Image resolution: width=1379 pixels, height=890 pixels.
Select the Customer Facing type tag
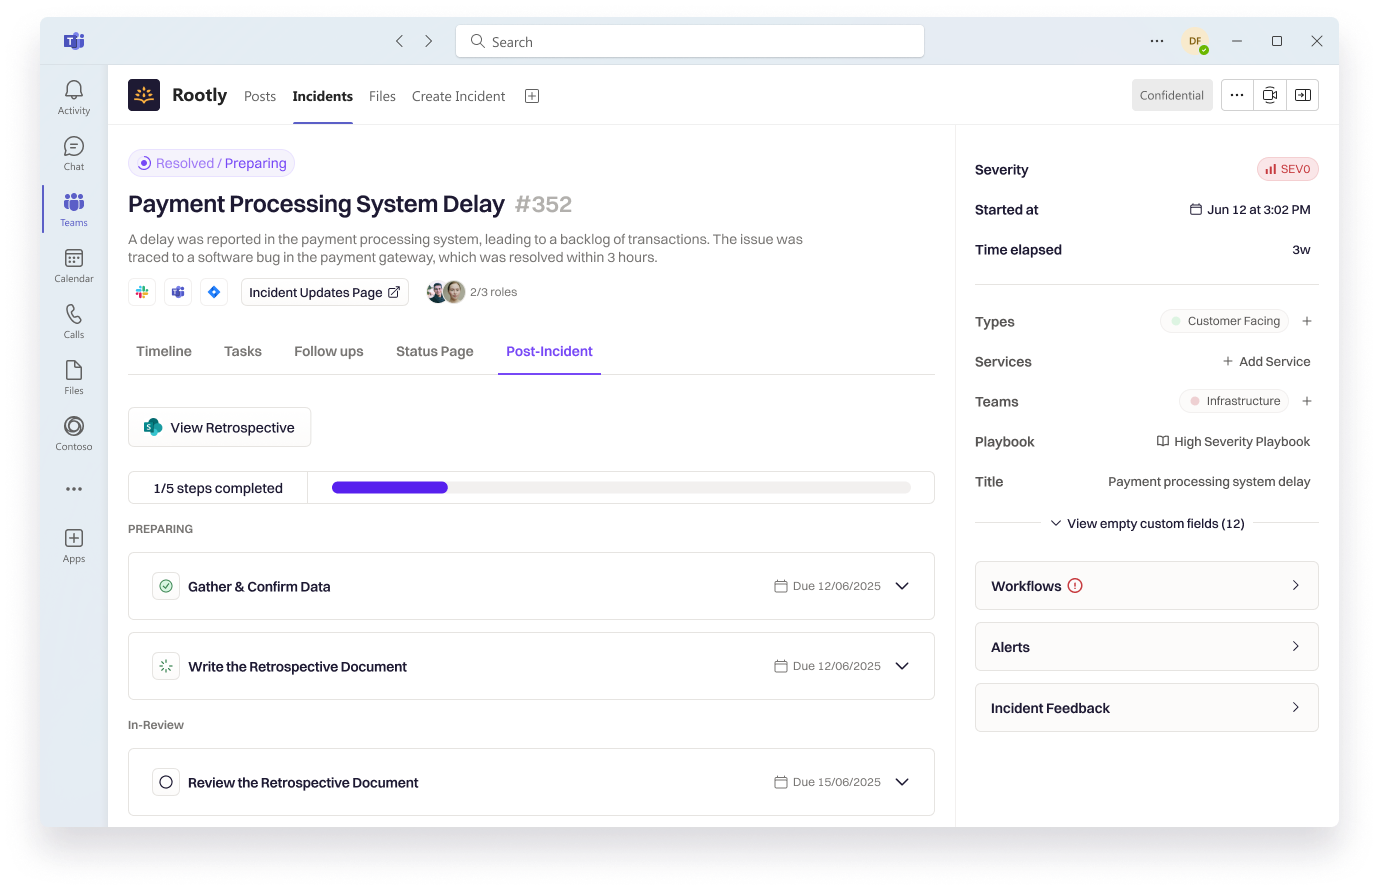1224,321
